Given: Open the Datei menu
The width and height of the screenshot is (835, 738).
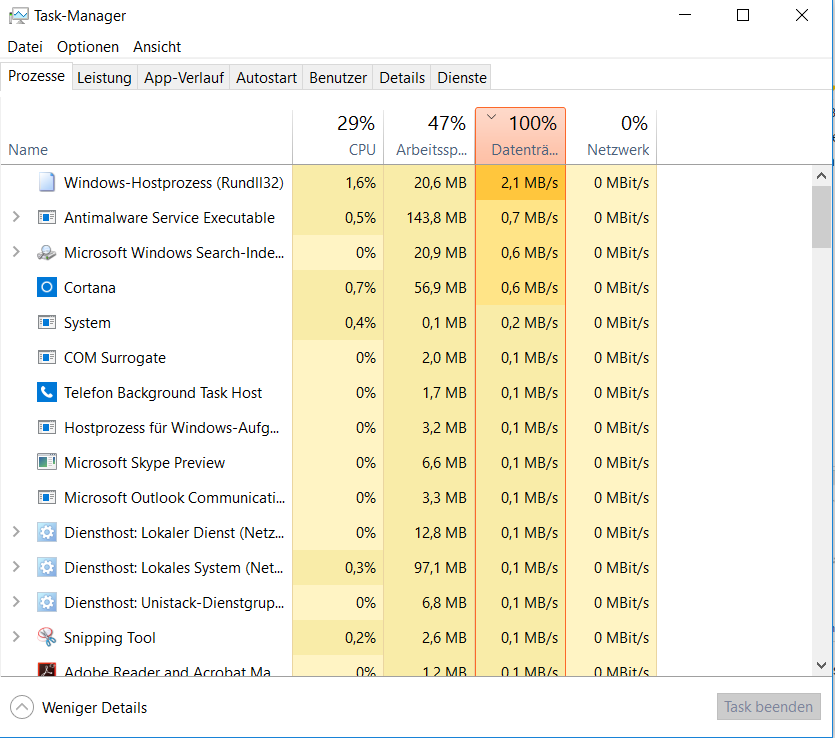Looking at the screenshot, I should pyautogui.click(x=25, y=47).
